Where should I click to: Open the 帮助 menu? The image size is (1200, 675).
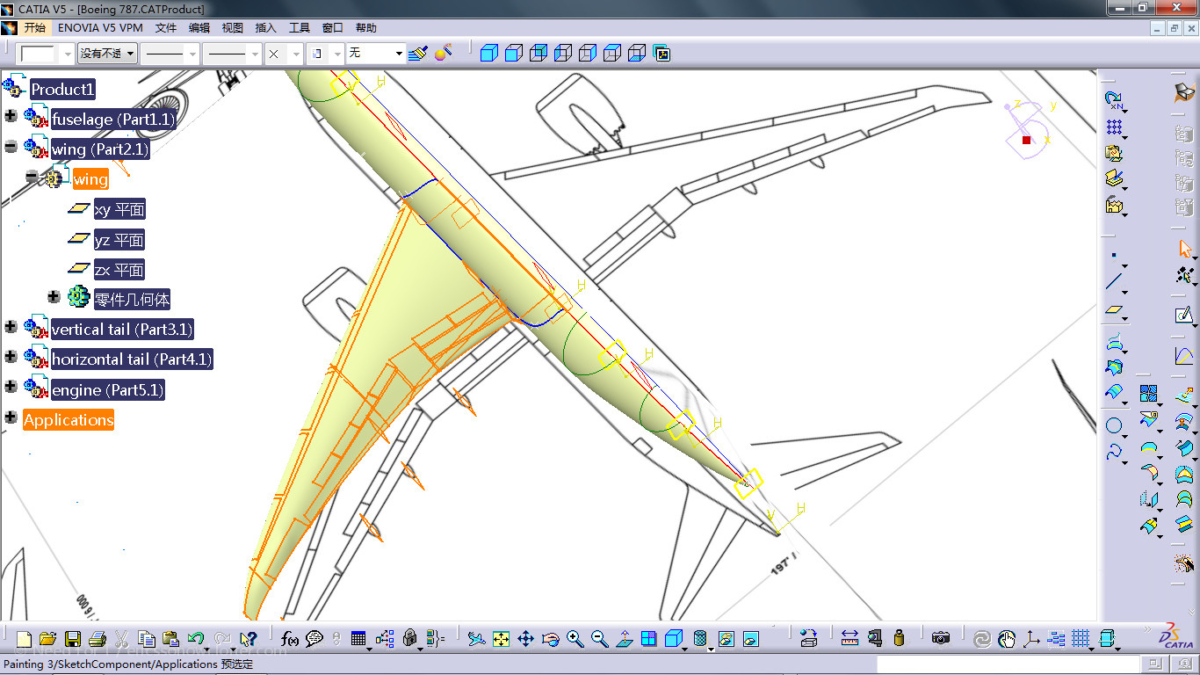(x=366, y=28)
